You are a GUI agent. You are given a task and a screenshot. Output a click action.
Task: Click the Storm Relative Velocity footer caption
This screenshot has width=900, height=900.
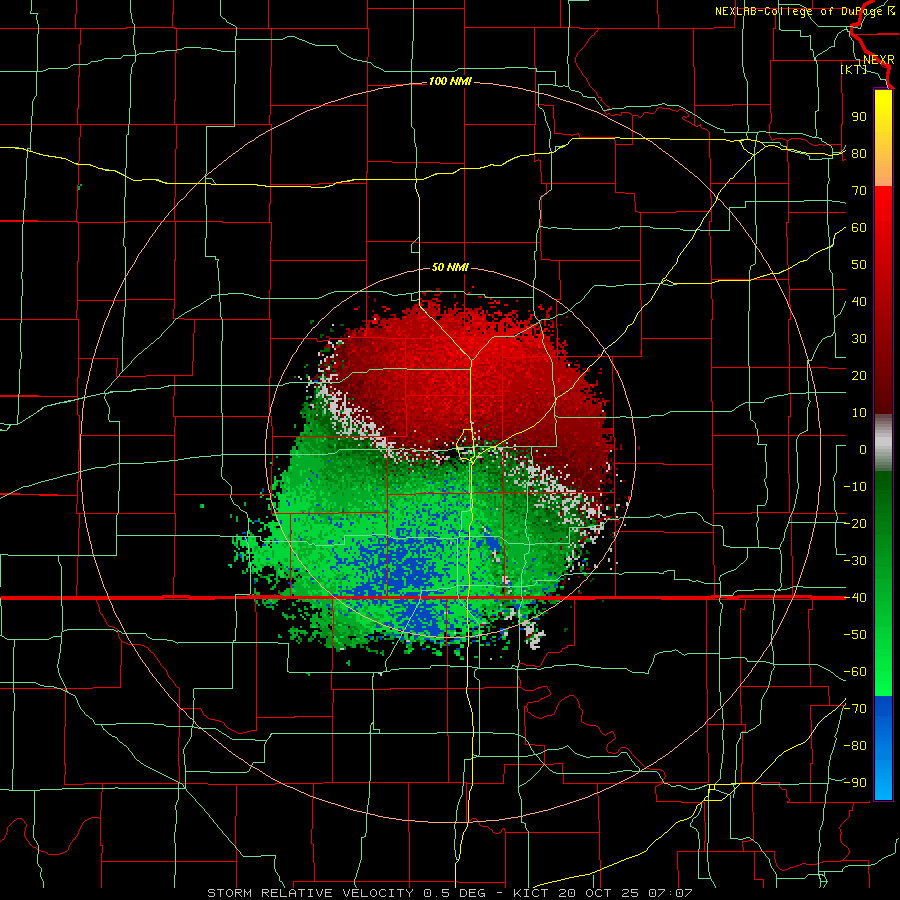[450, 893]
